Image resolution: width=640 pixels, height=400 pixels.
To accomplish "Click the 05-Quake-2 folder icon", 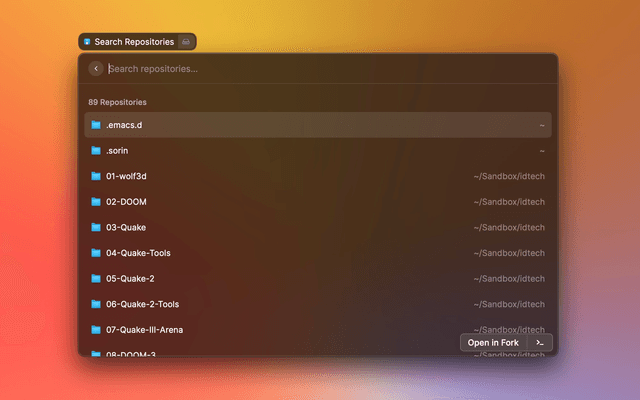I will point(96,279).
